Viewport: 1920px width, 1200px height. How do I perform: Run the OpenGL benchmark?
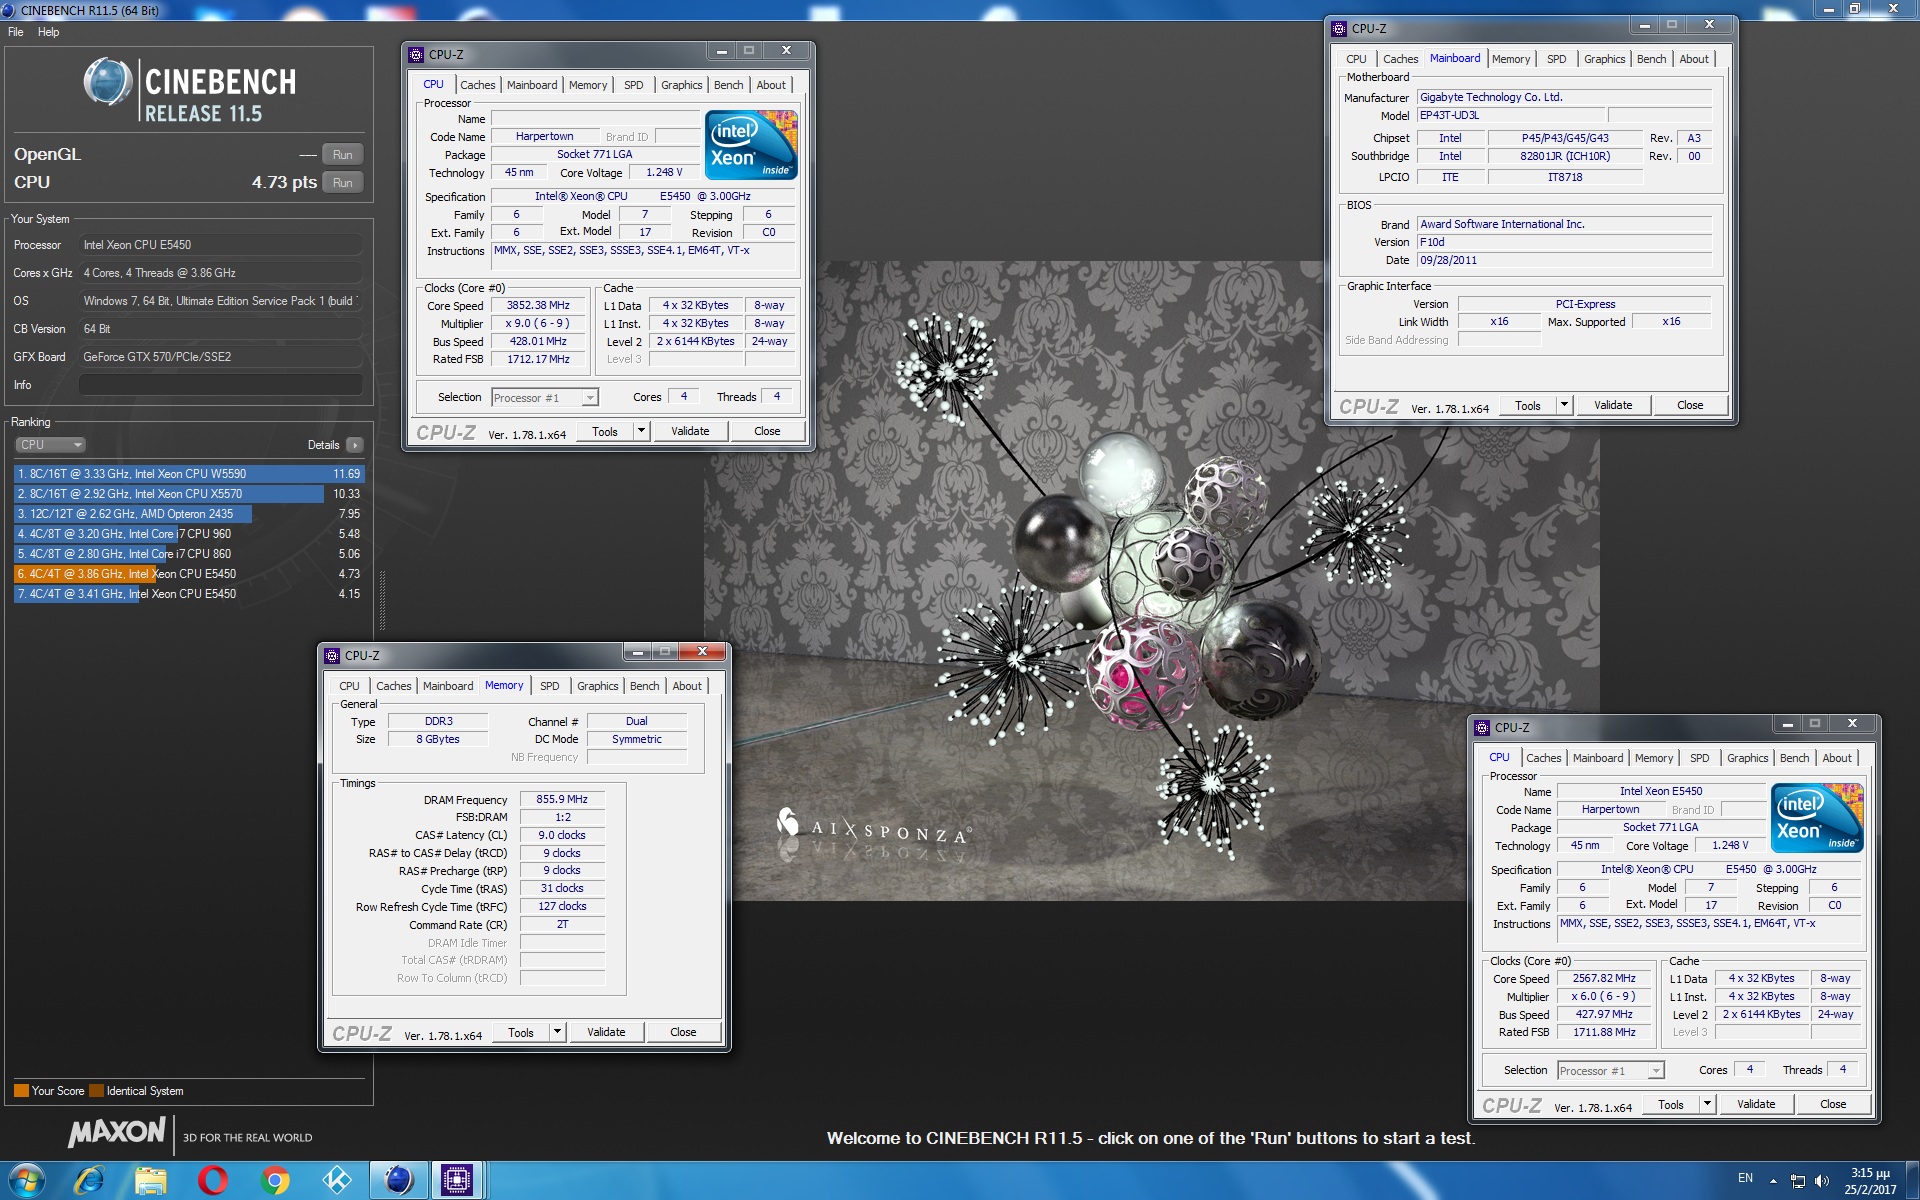342,155
